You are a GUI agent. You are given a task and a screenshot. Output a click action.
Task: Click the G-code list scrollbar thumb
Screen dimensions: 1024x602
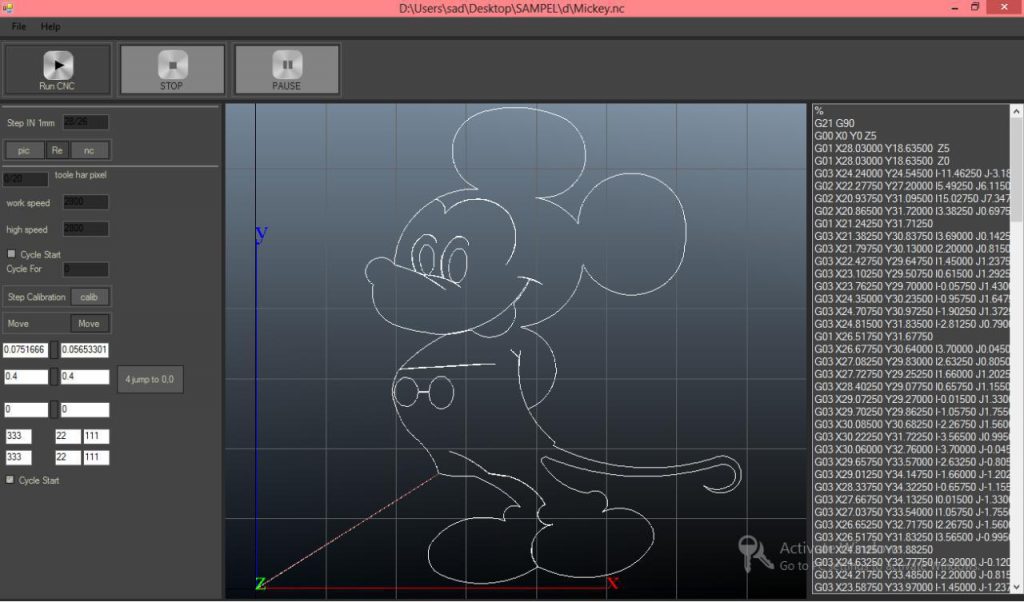click(1017, 169)
